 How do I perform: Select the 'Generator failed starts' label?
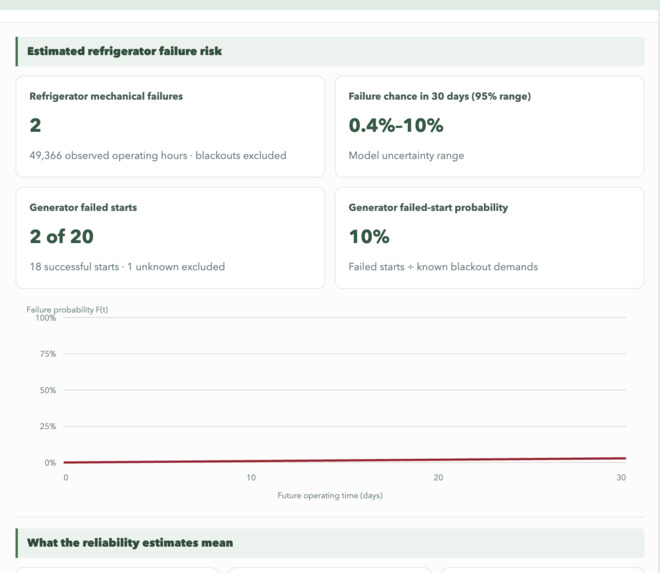pyautogui.click(x=83, y=208)
